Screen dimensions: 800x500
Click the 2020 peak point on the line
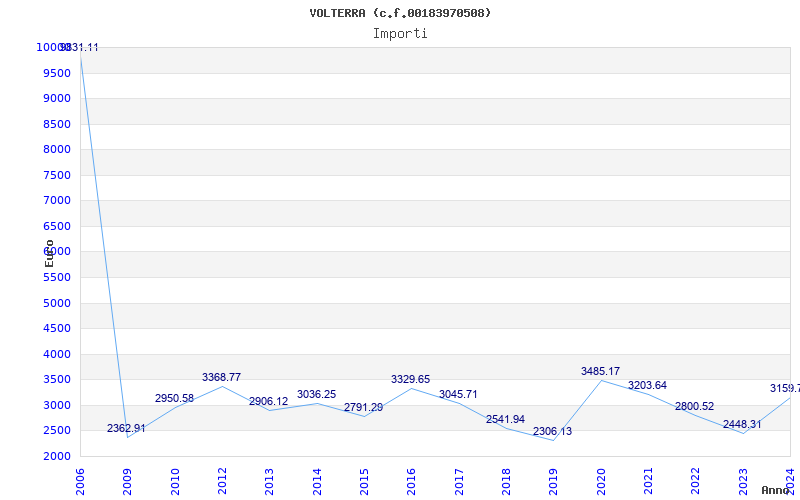pos(601,380)
